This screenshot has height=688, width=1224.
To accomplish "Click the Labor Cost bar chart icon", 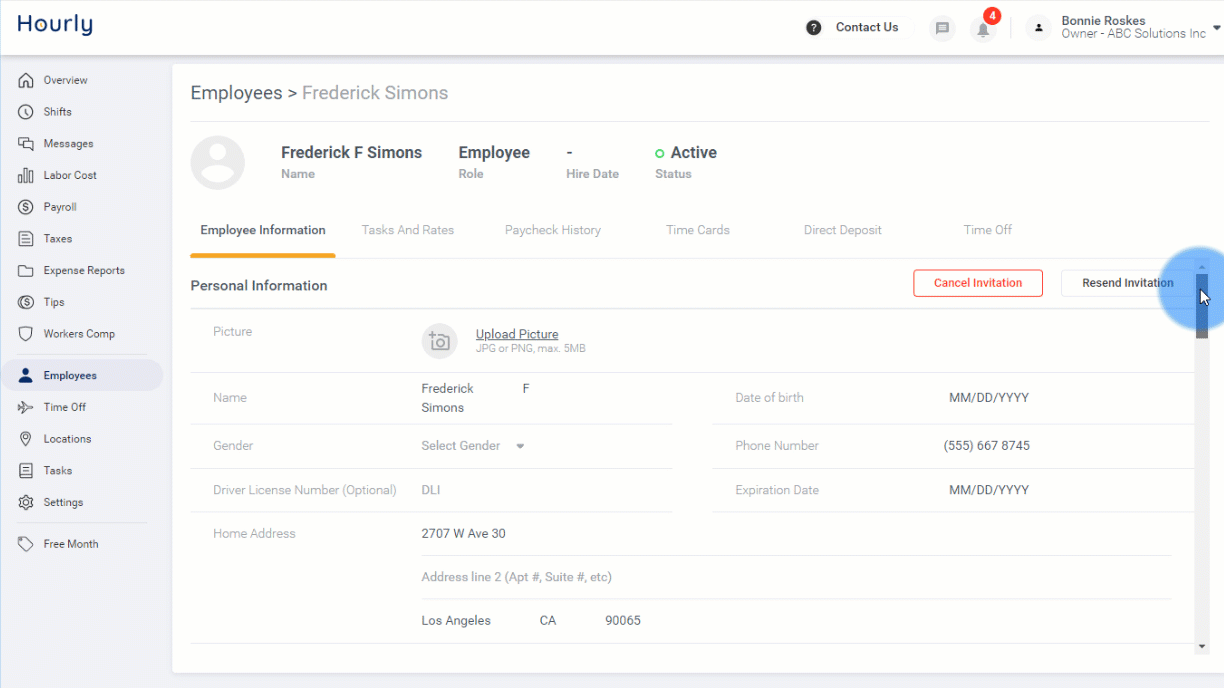I will tap(26, 175).
